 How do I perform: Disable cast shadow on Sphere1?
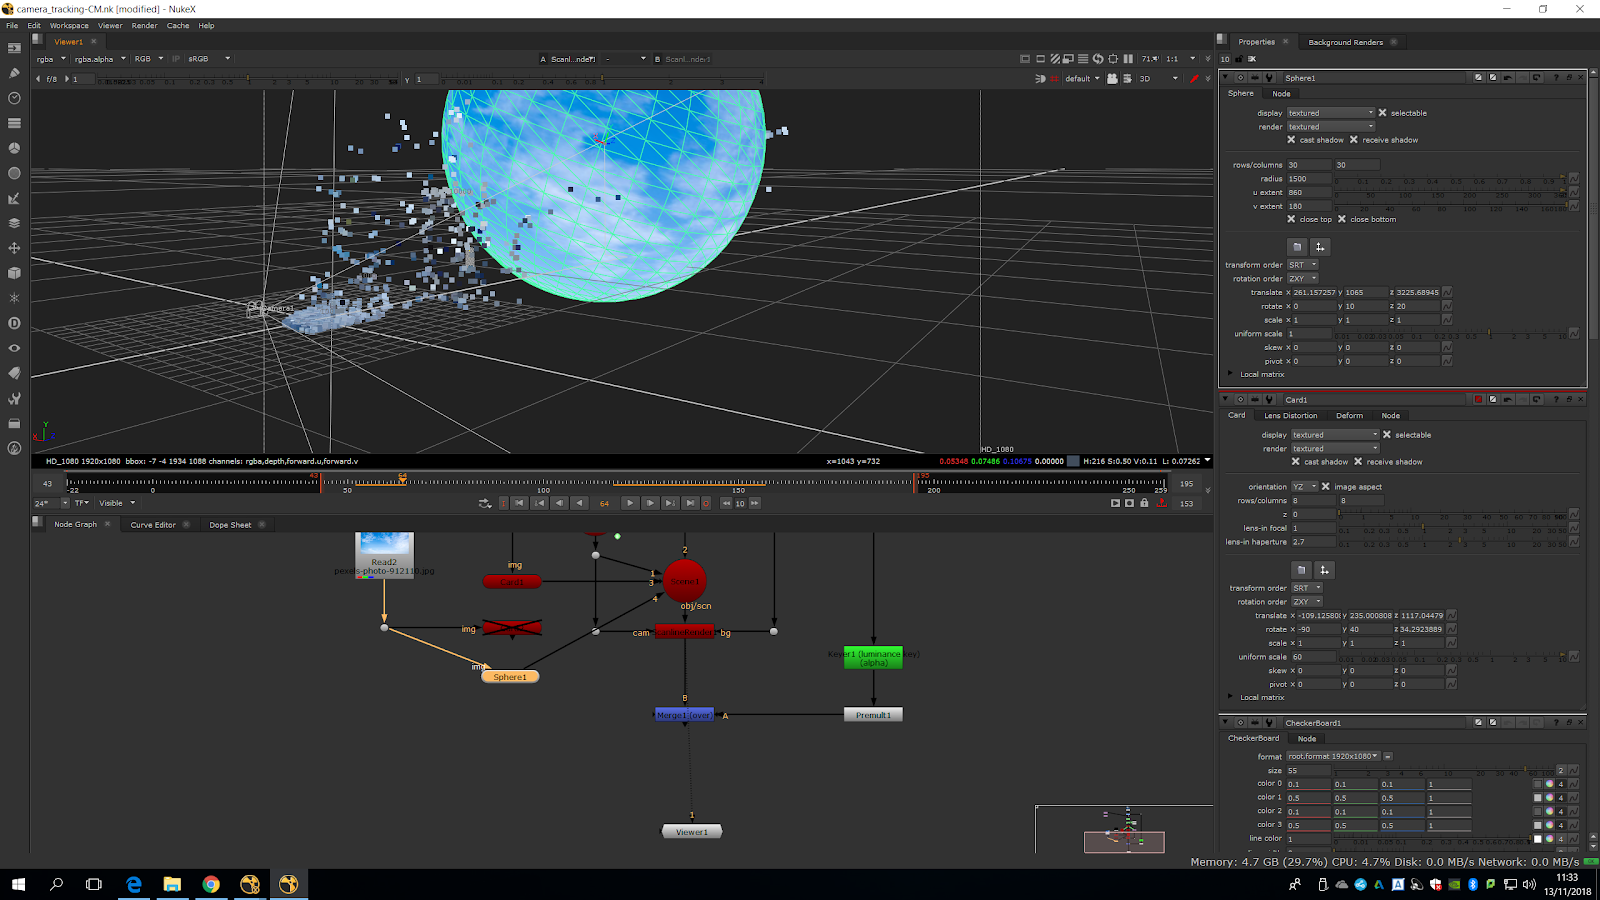pos(1291,140)
